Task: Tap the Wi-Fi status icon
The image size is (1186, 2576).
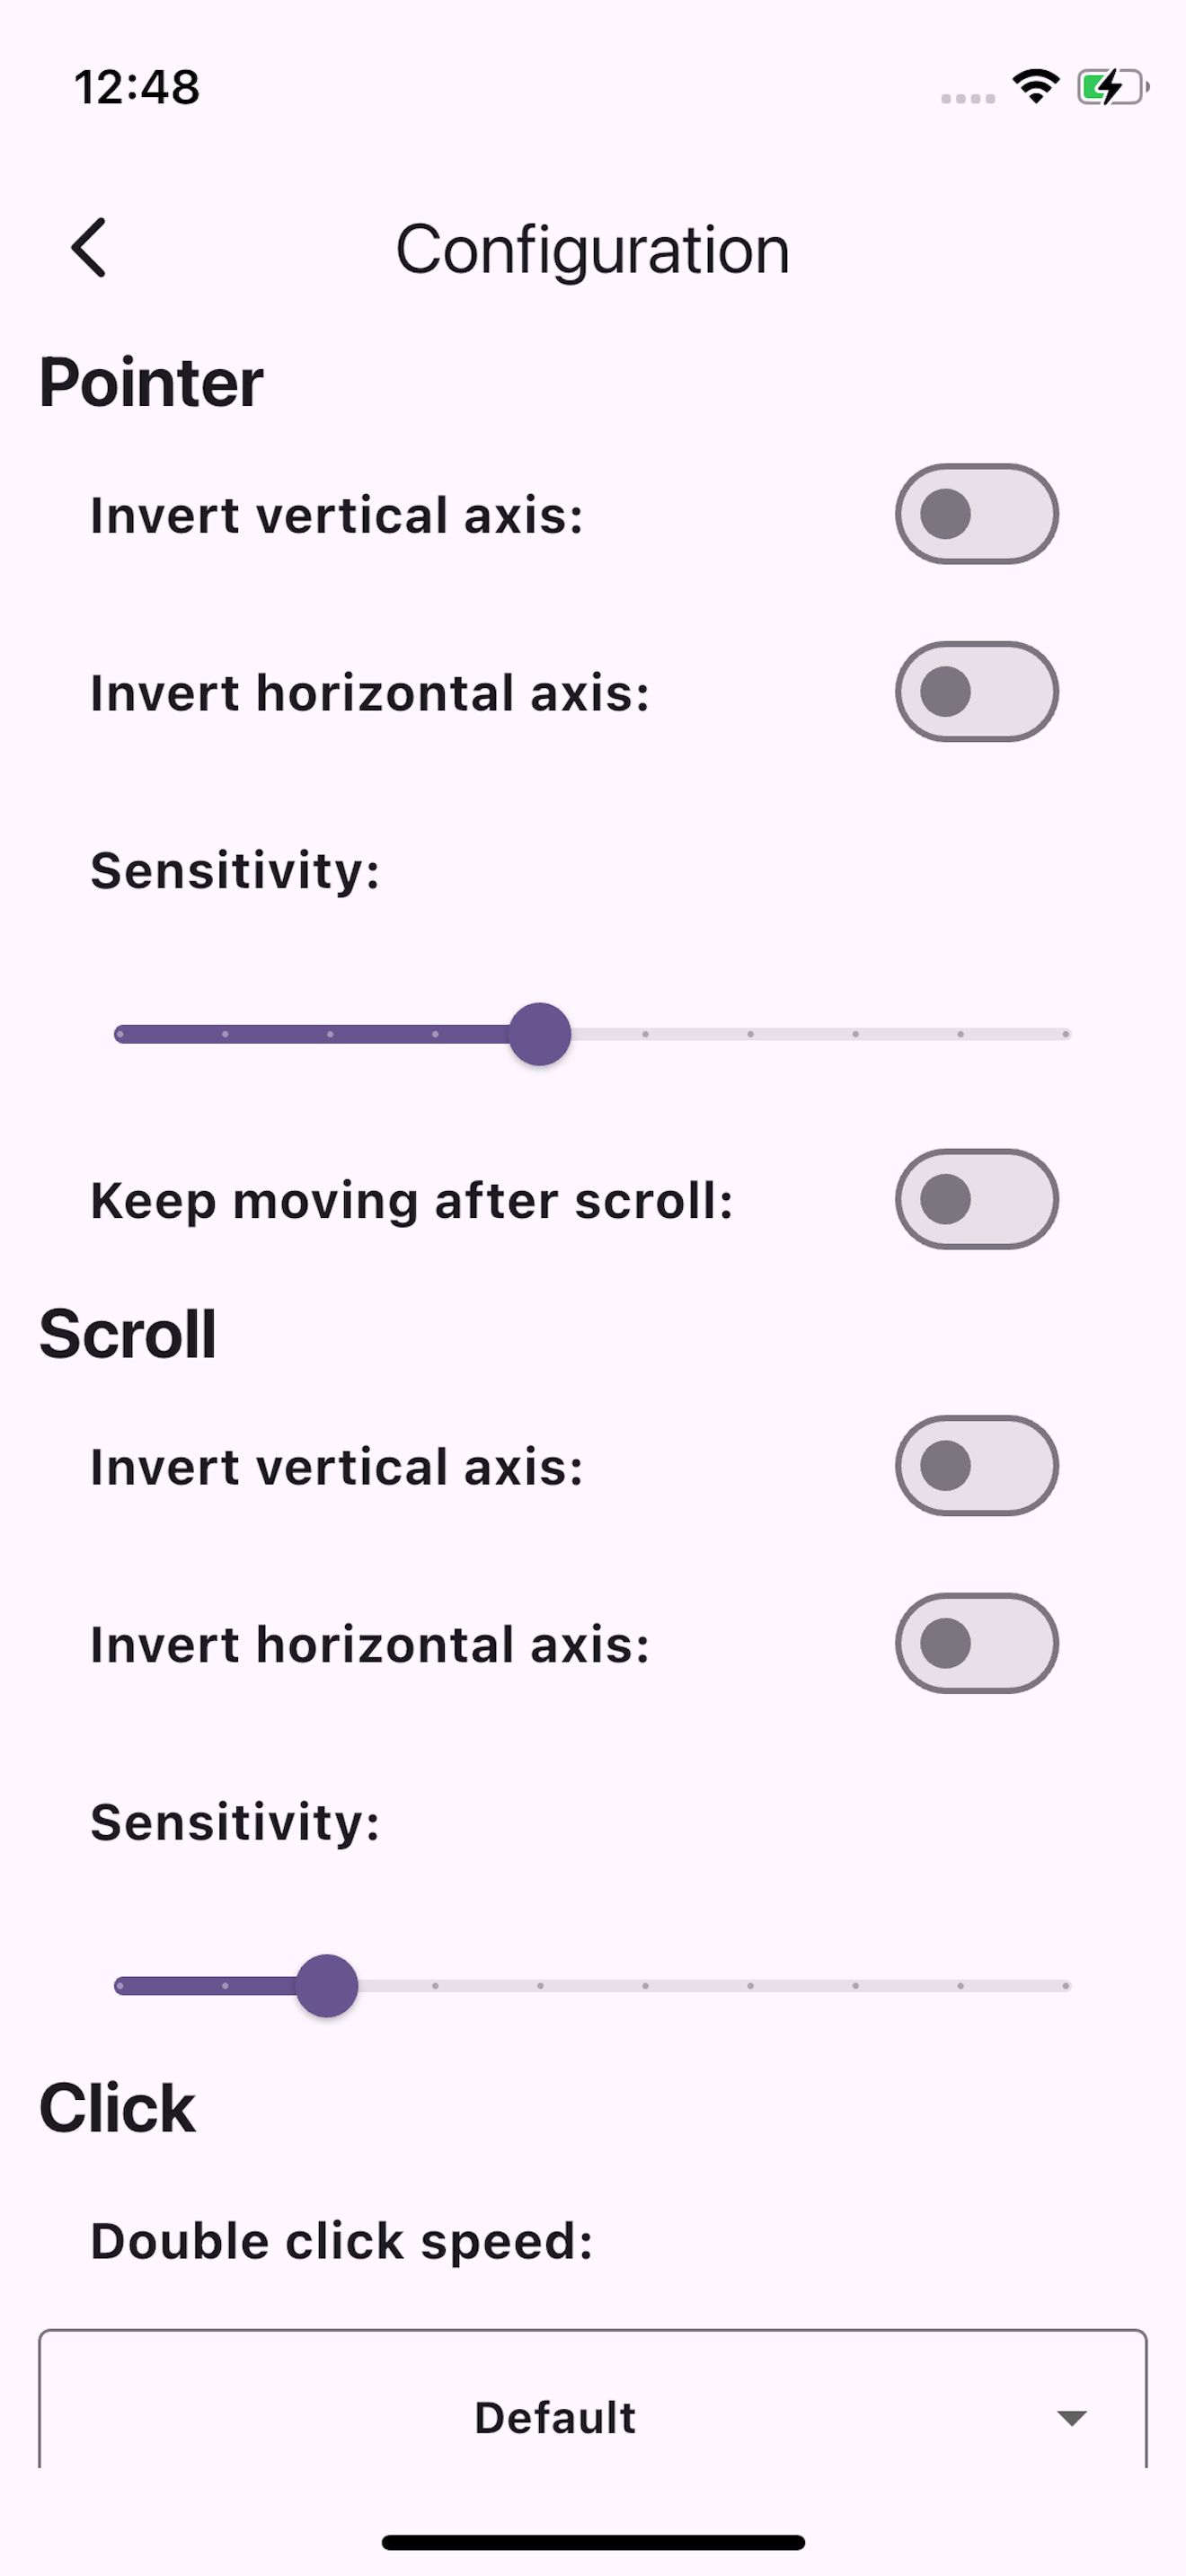Action: click(1036, 87)
